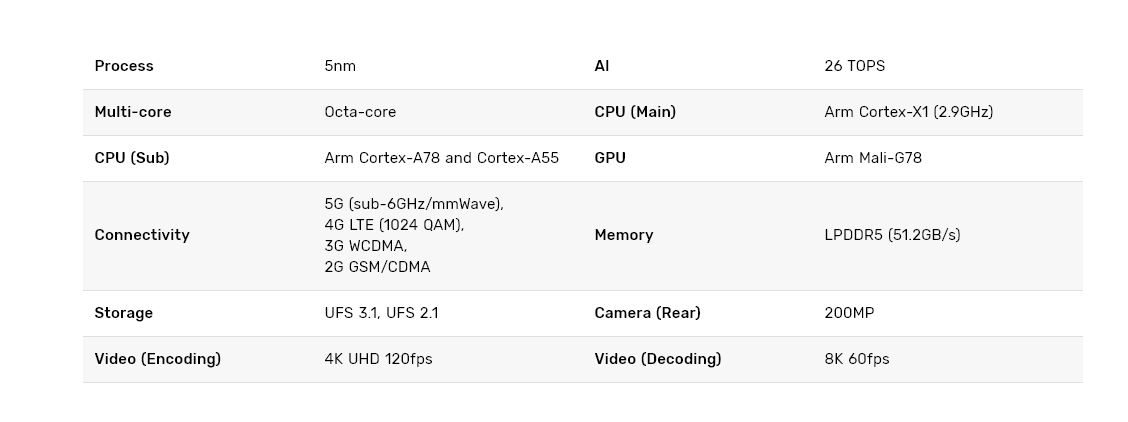Select the 26 TOPS value
The width and height of the screenshot is (1128, 422).
pos(854,66)
